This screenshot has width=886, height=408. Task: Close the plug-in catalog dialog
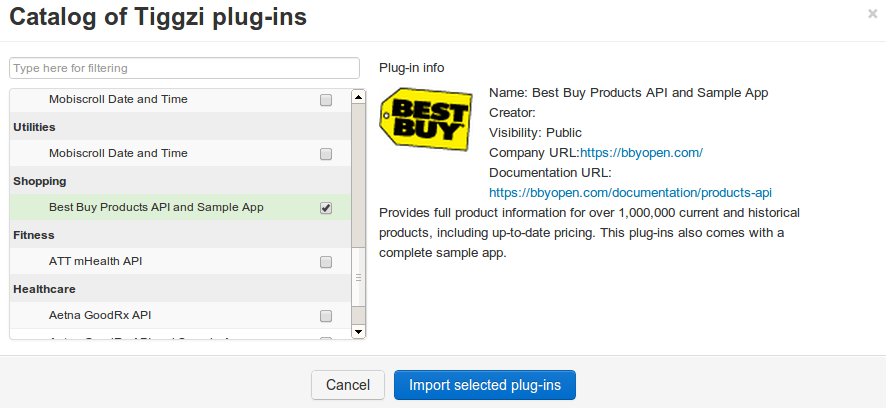872,14
